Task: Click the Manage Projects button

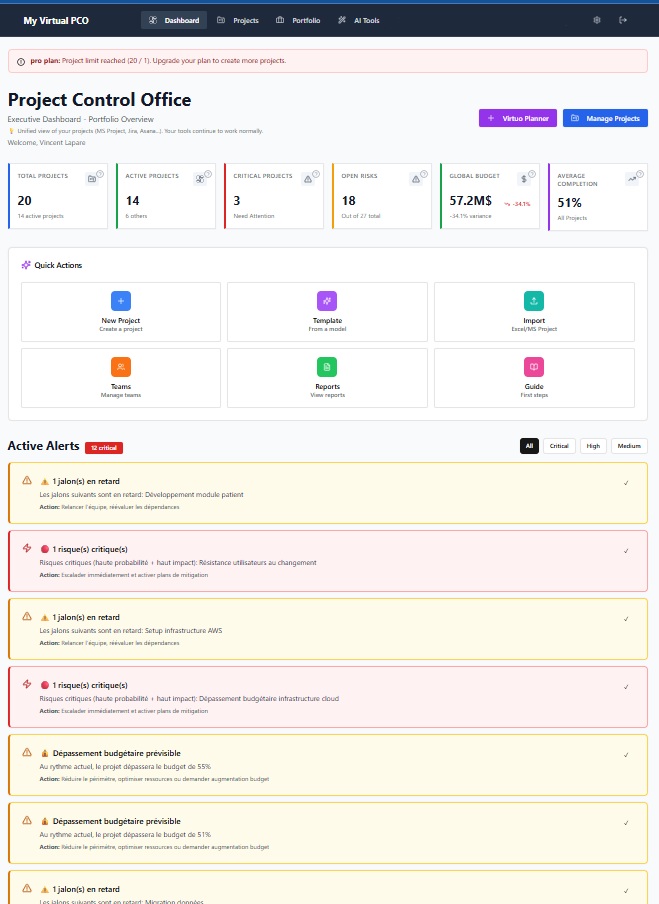Action: click(x=605, y=118)
